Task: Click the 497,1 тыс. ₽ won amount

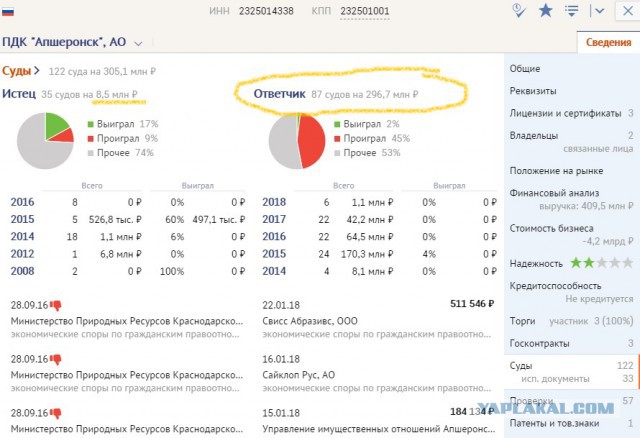Action: (218, 220)
